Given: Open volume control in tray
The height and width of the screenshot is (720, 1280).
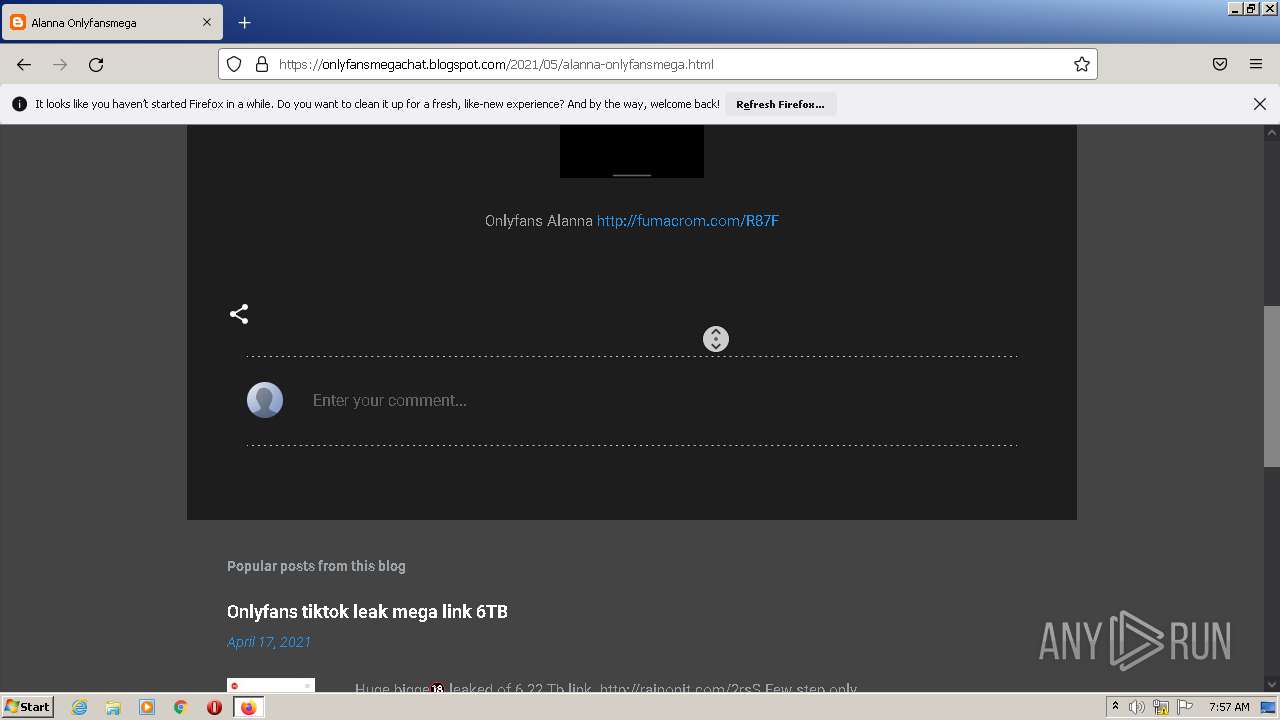Looking at the screenshot, I should (1137, 707).
